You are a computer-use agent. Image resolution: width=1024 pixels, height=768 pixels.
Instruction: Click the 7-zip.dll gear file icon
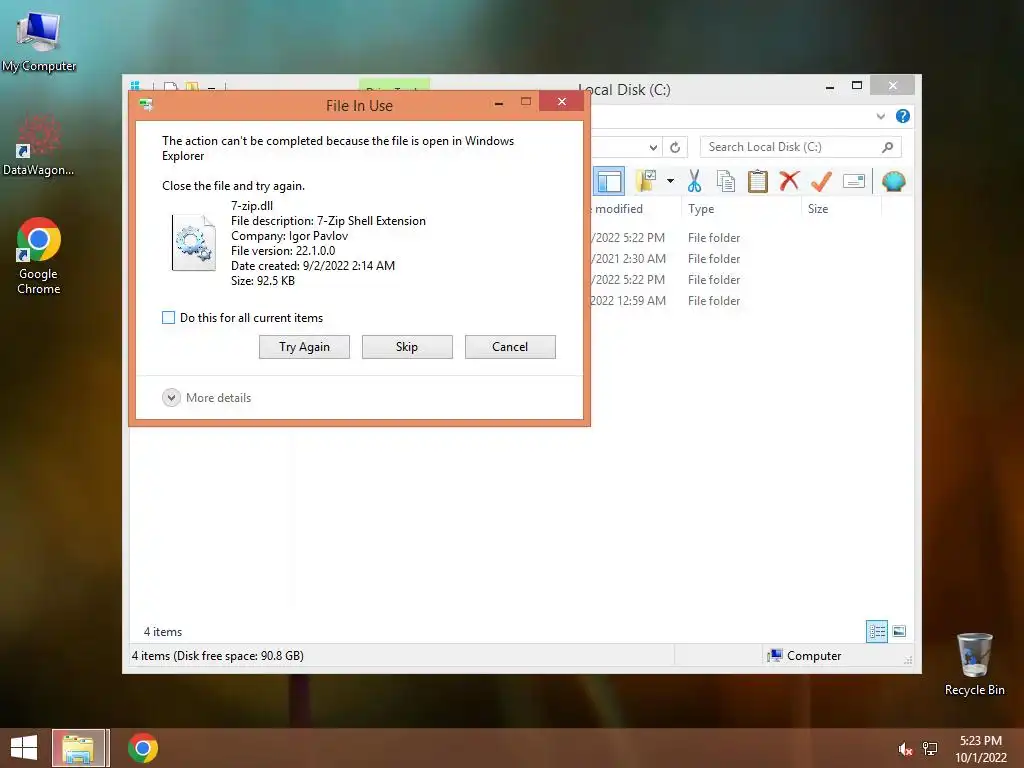tap(193, 242)
